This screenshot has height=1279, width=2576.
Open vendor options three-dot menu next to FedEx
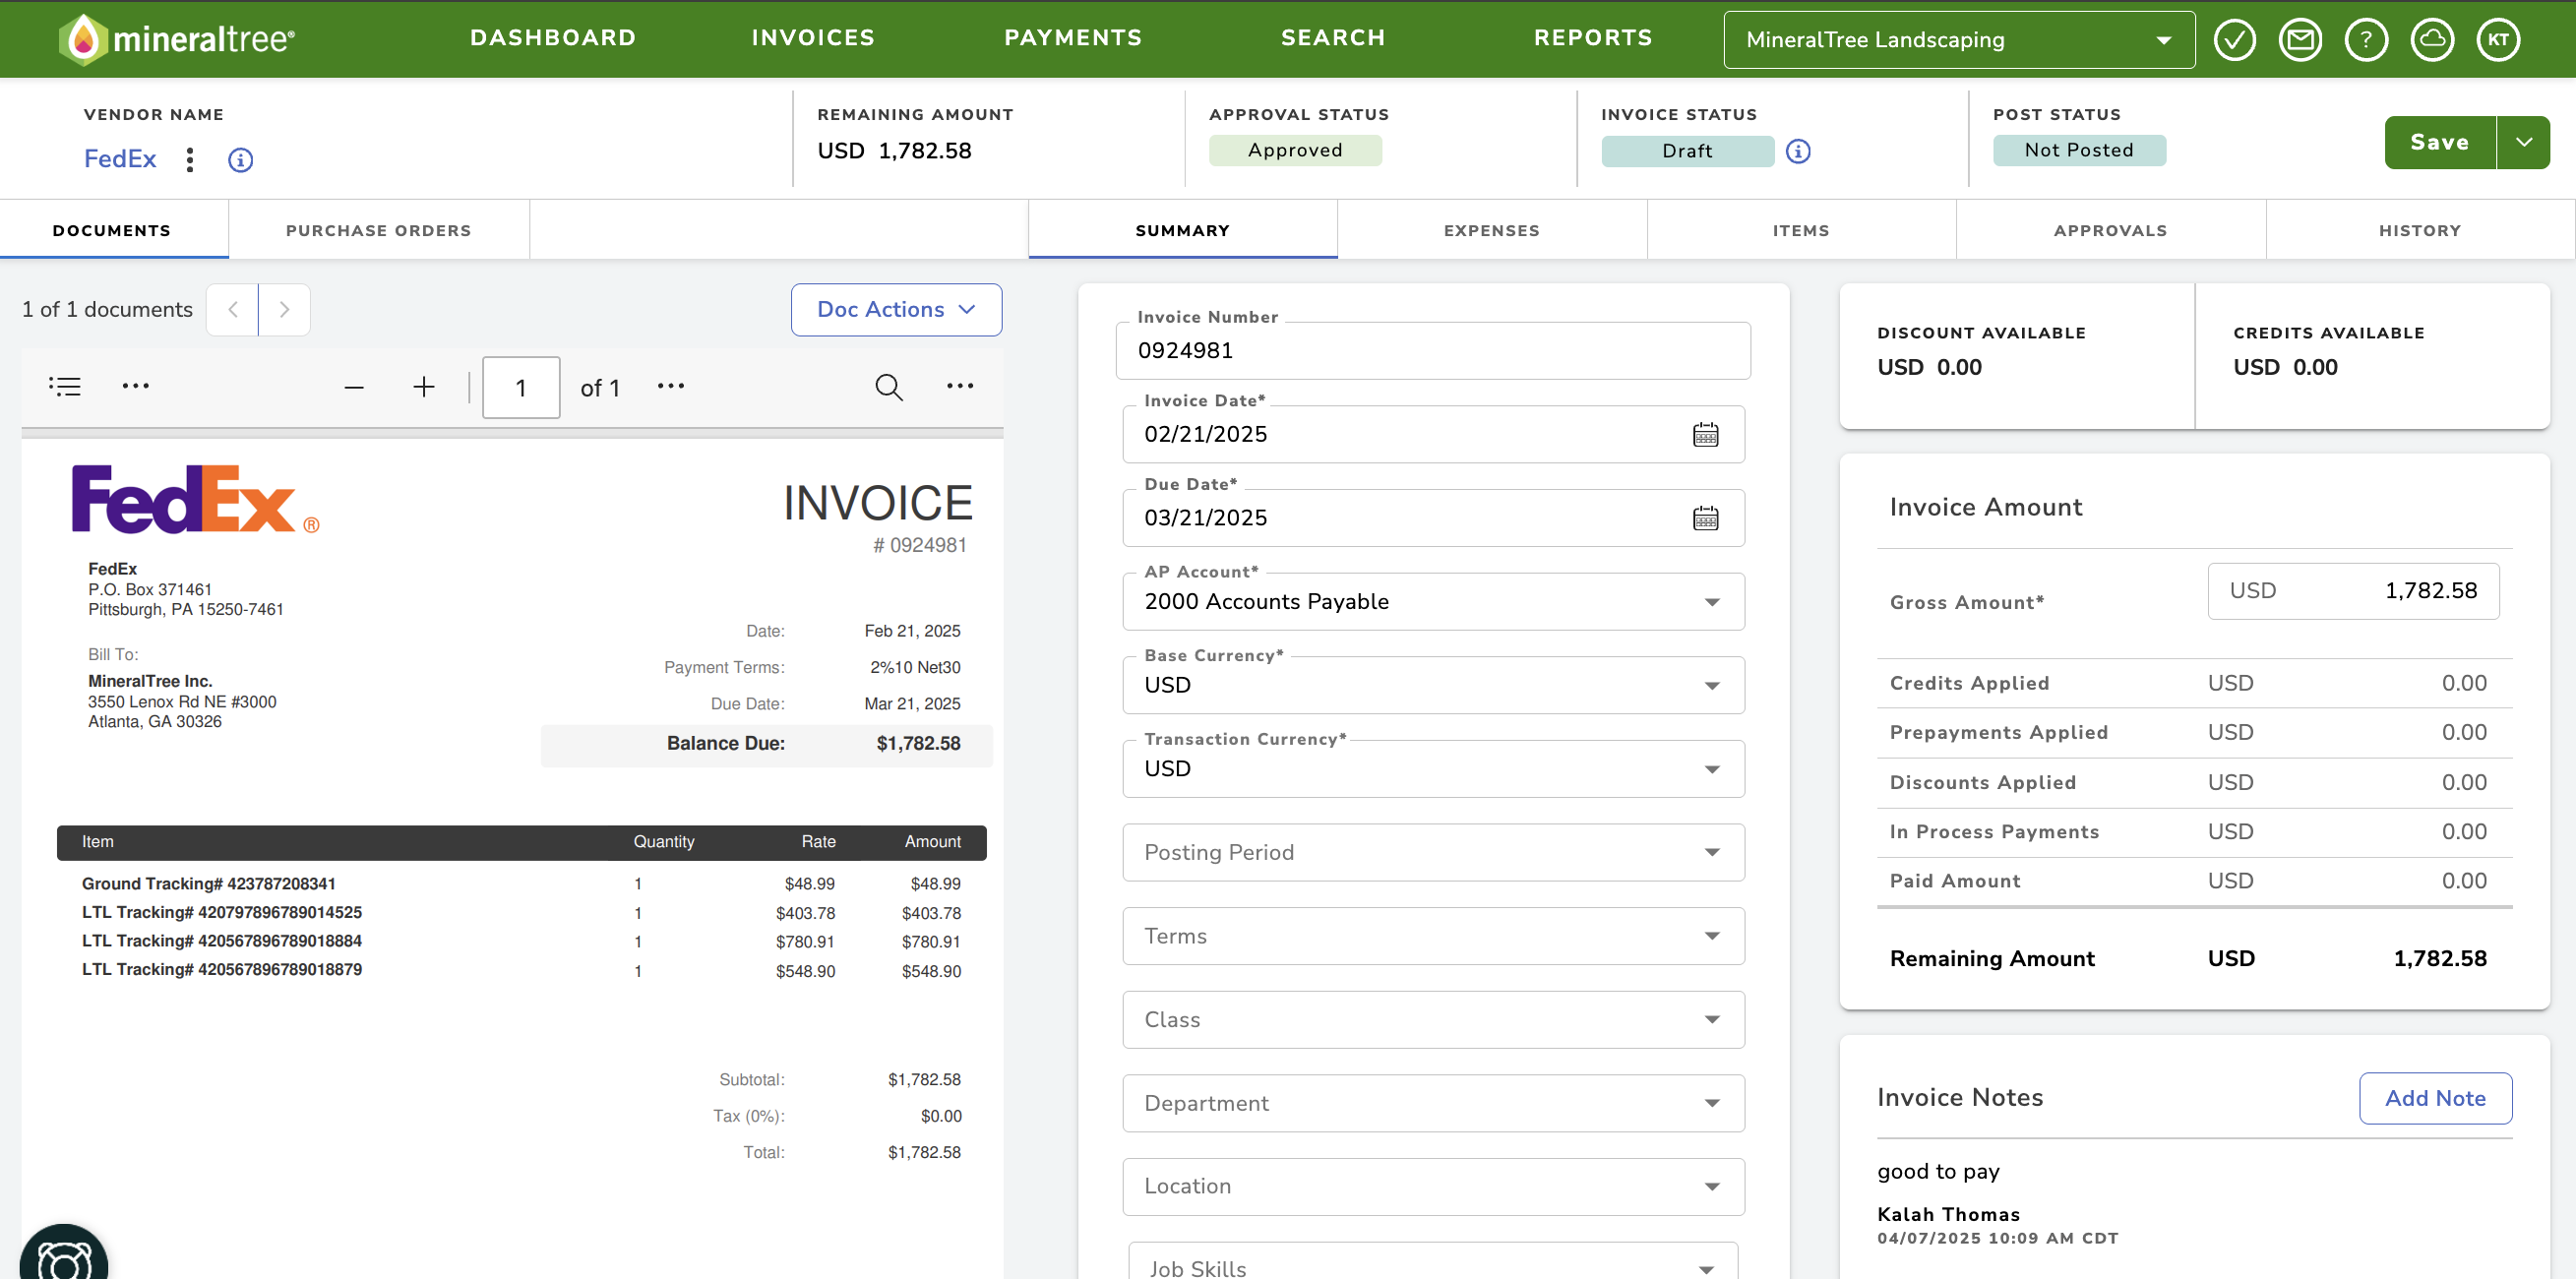[x=190, y=160]
